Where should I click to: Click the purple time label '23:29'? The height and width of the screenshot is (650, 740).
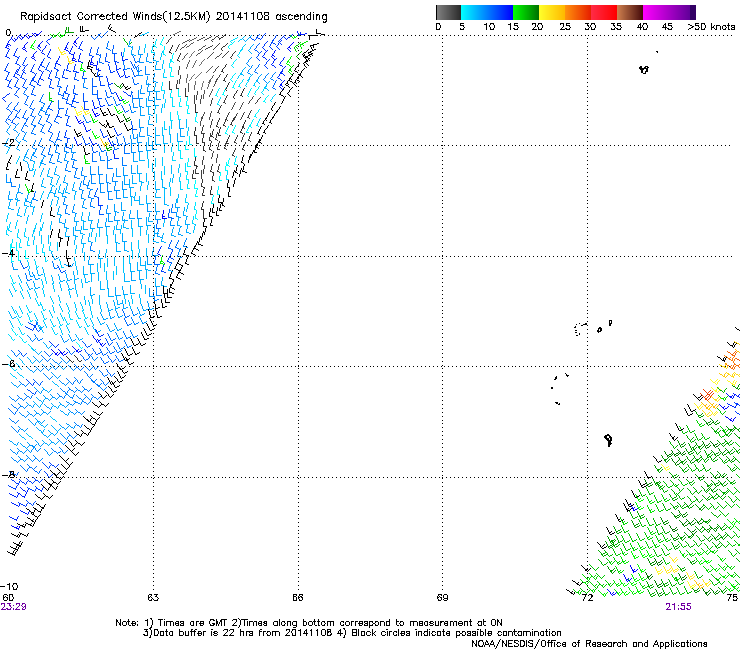[x=13, y=607]
